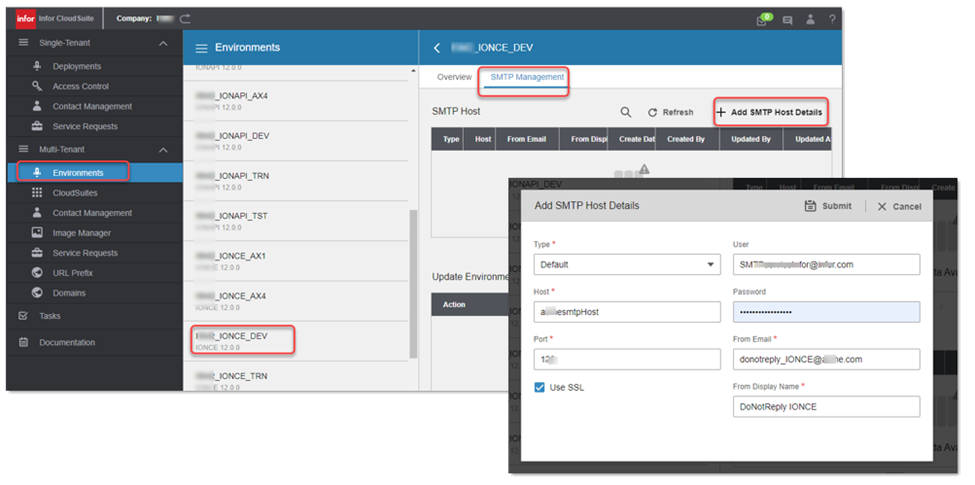Select the IONAPI_TST environment row
This screenshot has width=975, height=485.
(x=296, y=221)
